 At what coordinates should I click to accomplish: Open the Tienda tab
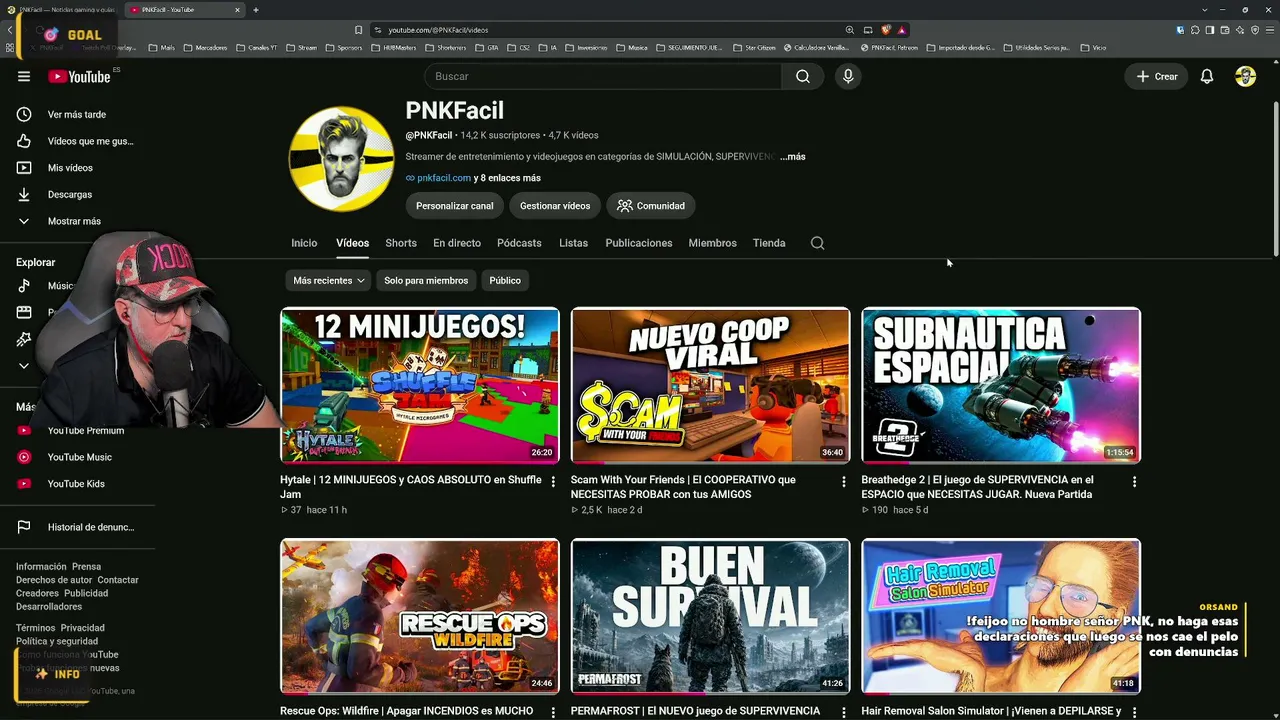[x=769, y=243]
